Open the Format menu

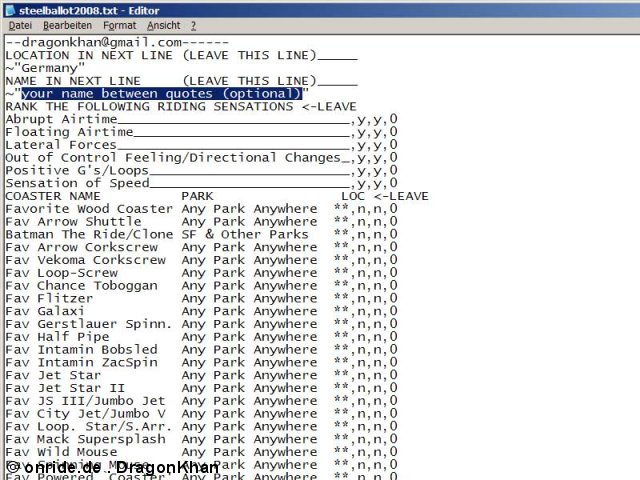[119, 26]
